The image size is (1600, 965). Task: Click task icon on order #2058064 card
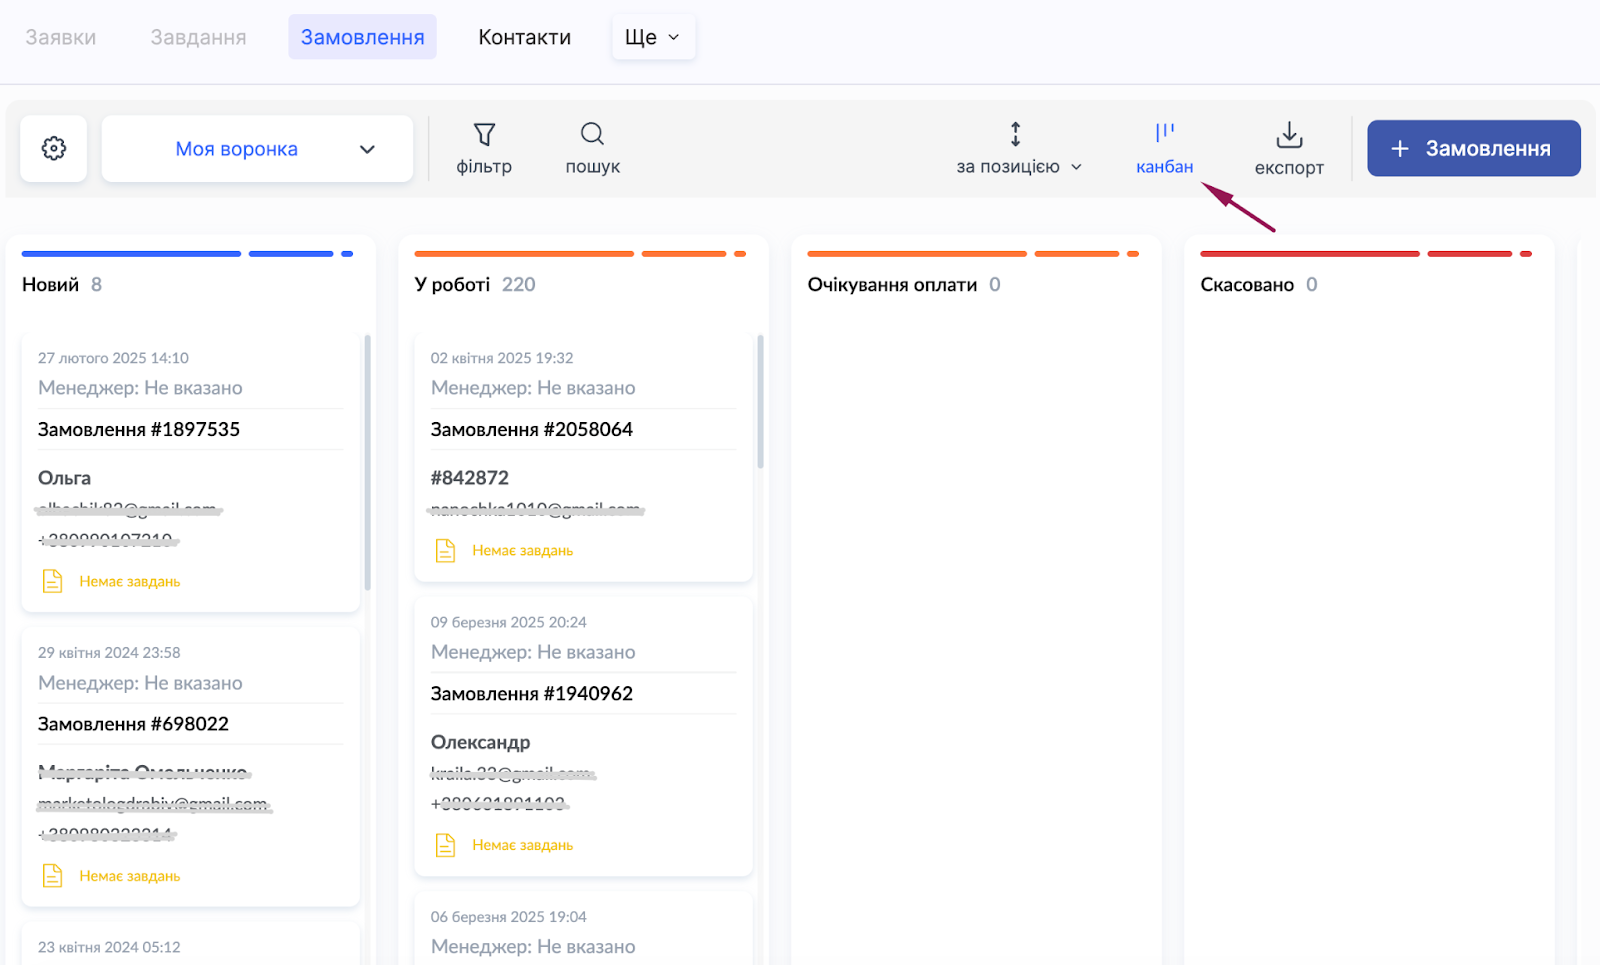pos(446,551)
